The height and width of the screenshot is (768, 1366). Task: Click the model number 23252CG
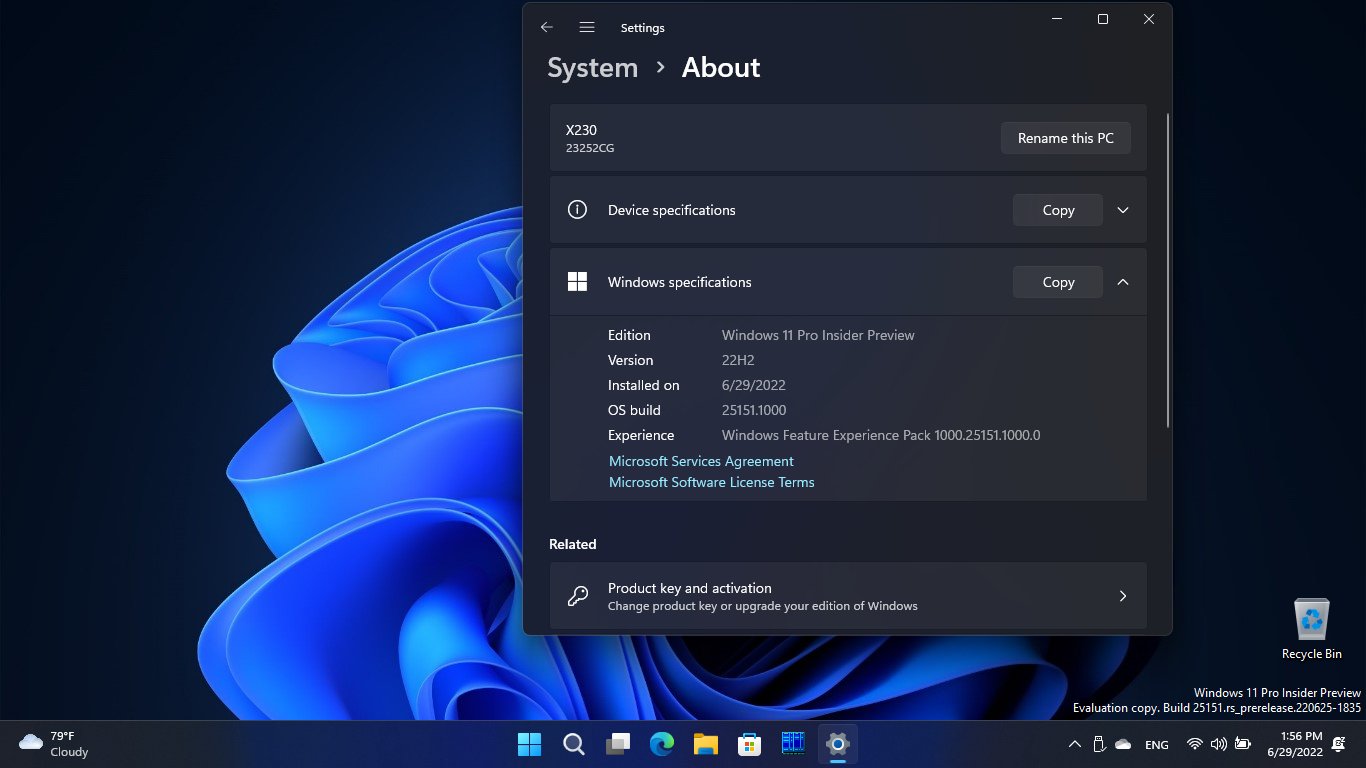590,148
